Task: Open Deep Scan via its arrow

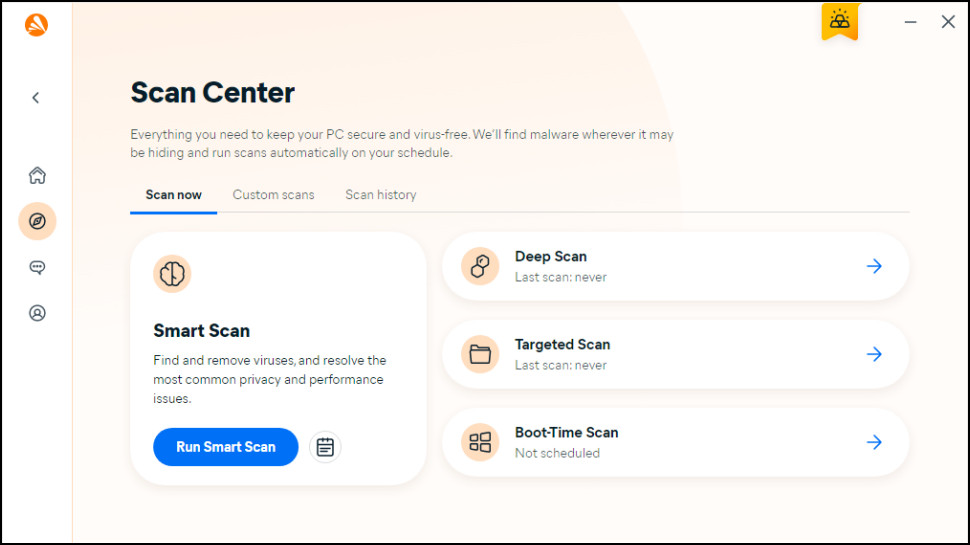Action: (x=874, y=267)
